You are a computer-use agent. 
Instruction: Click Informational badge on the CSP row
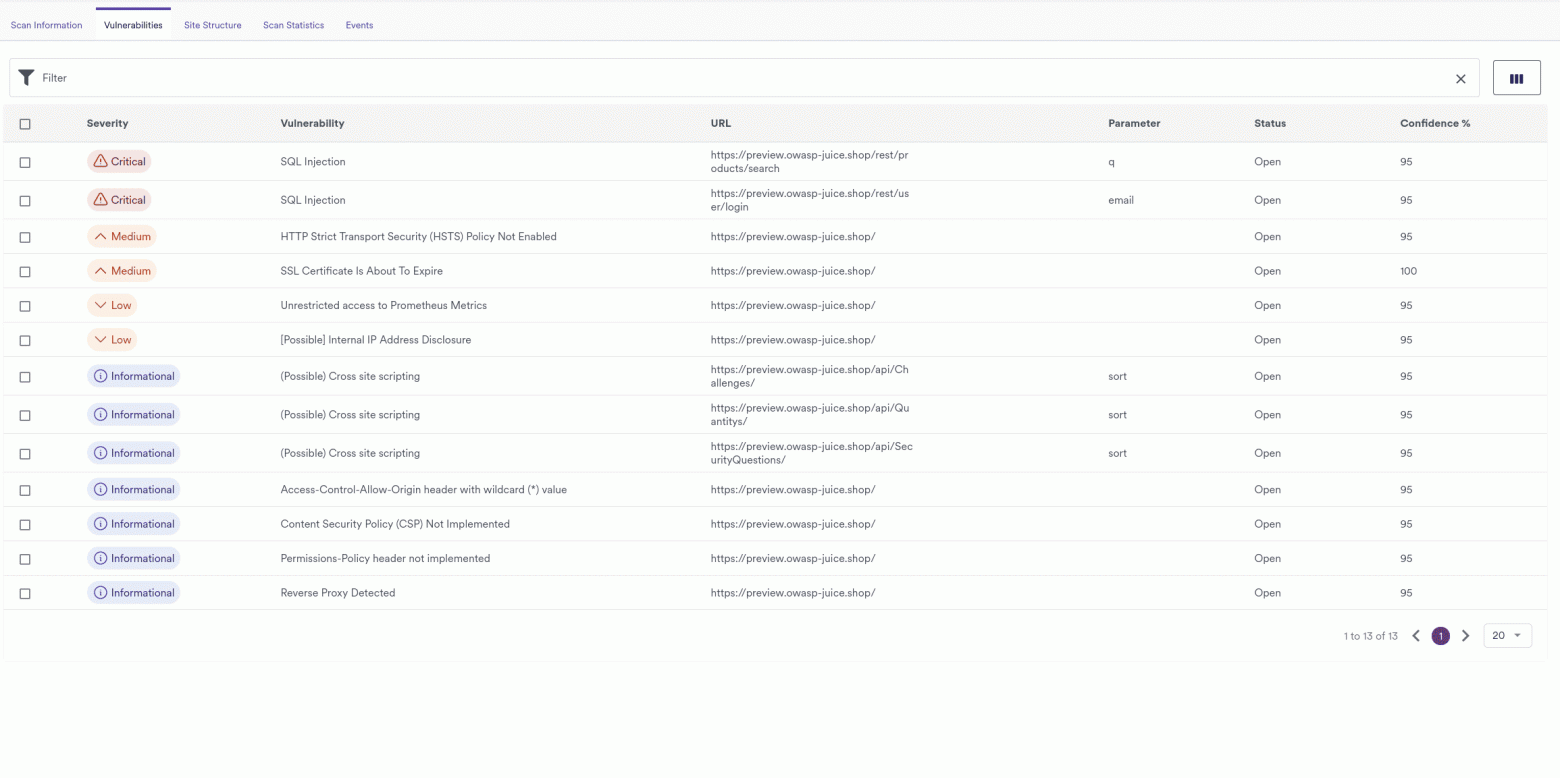click(134, 524)
